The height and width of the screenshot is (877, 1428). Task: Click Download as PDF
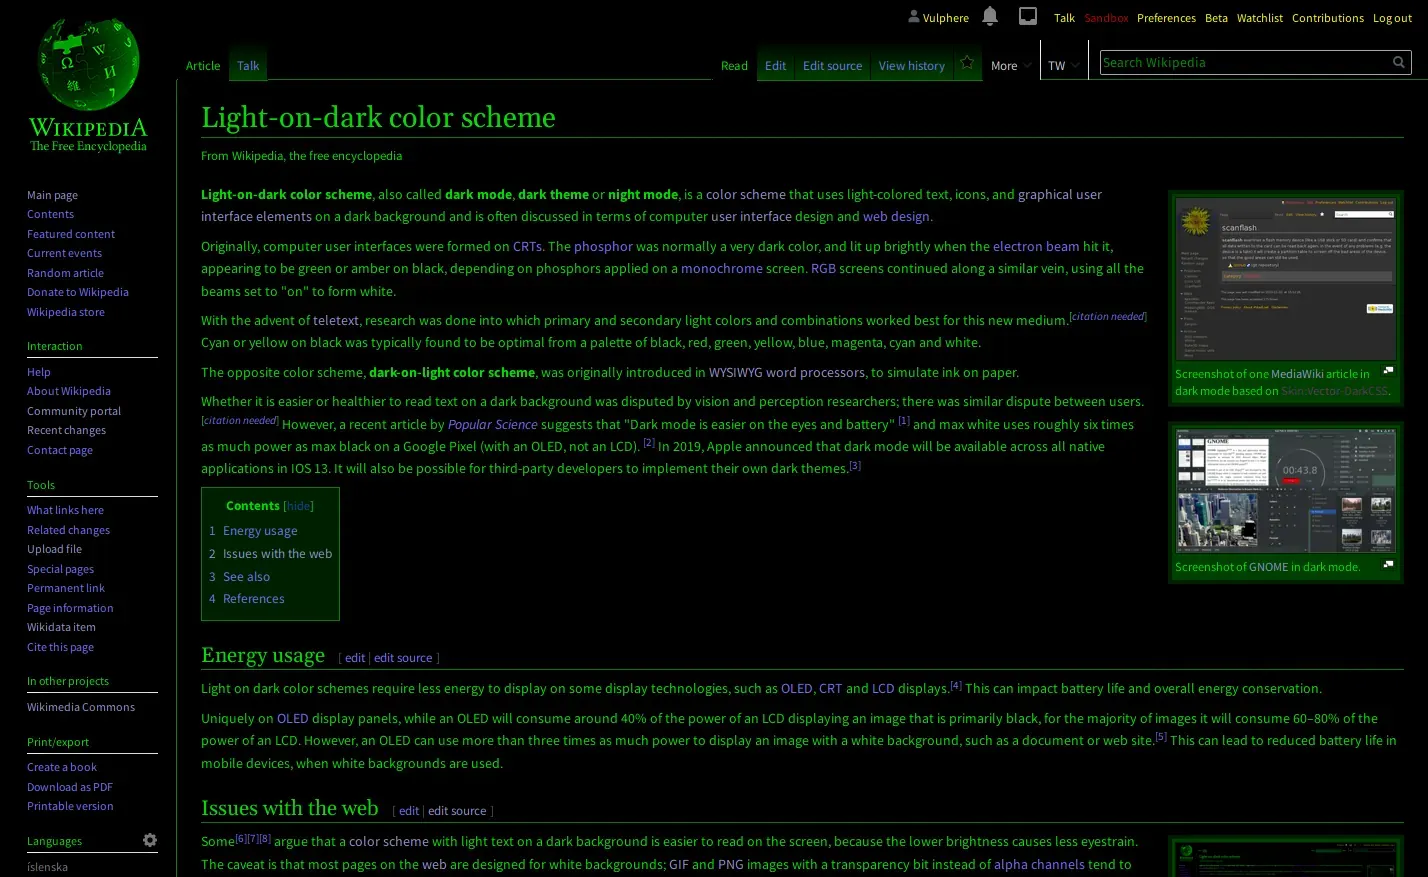pyautogui.click(x=69, y=787)
